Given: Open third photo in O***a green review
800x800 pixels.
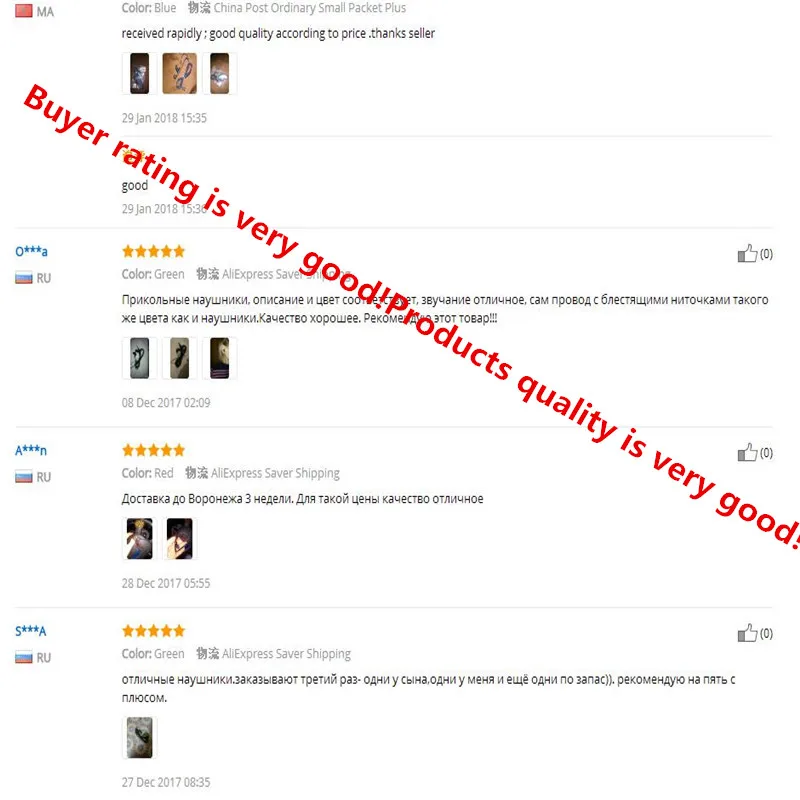Looking at the screenshot, I should pos(220,358).
